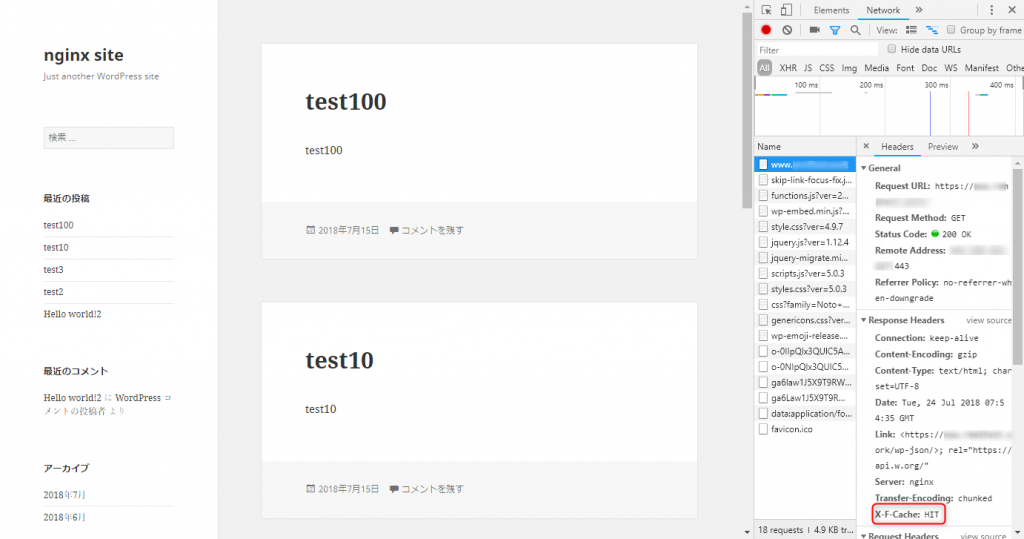This screenshot has width=1024, height=539.
Task: Collapse the General headers section
Action: [864, 168]
